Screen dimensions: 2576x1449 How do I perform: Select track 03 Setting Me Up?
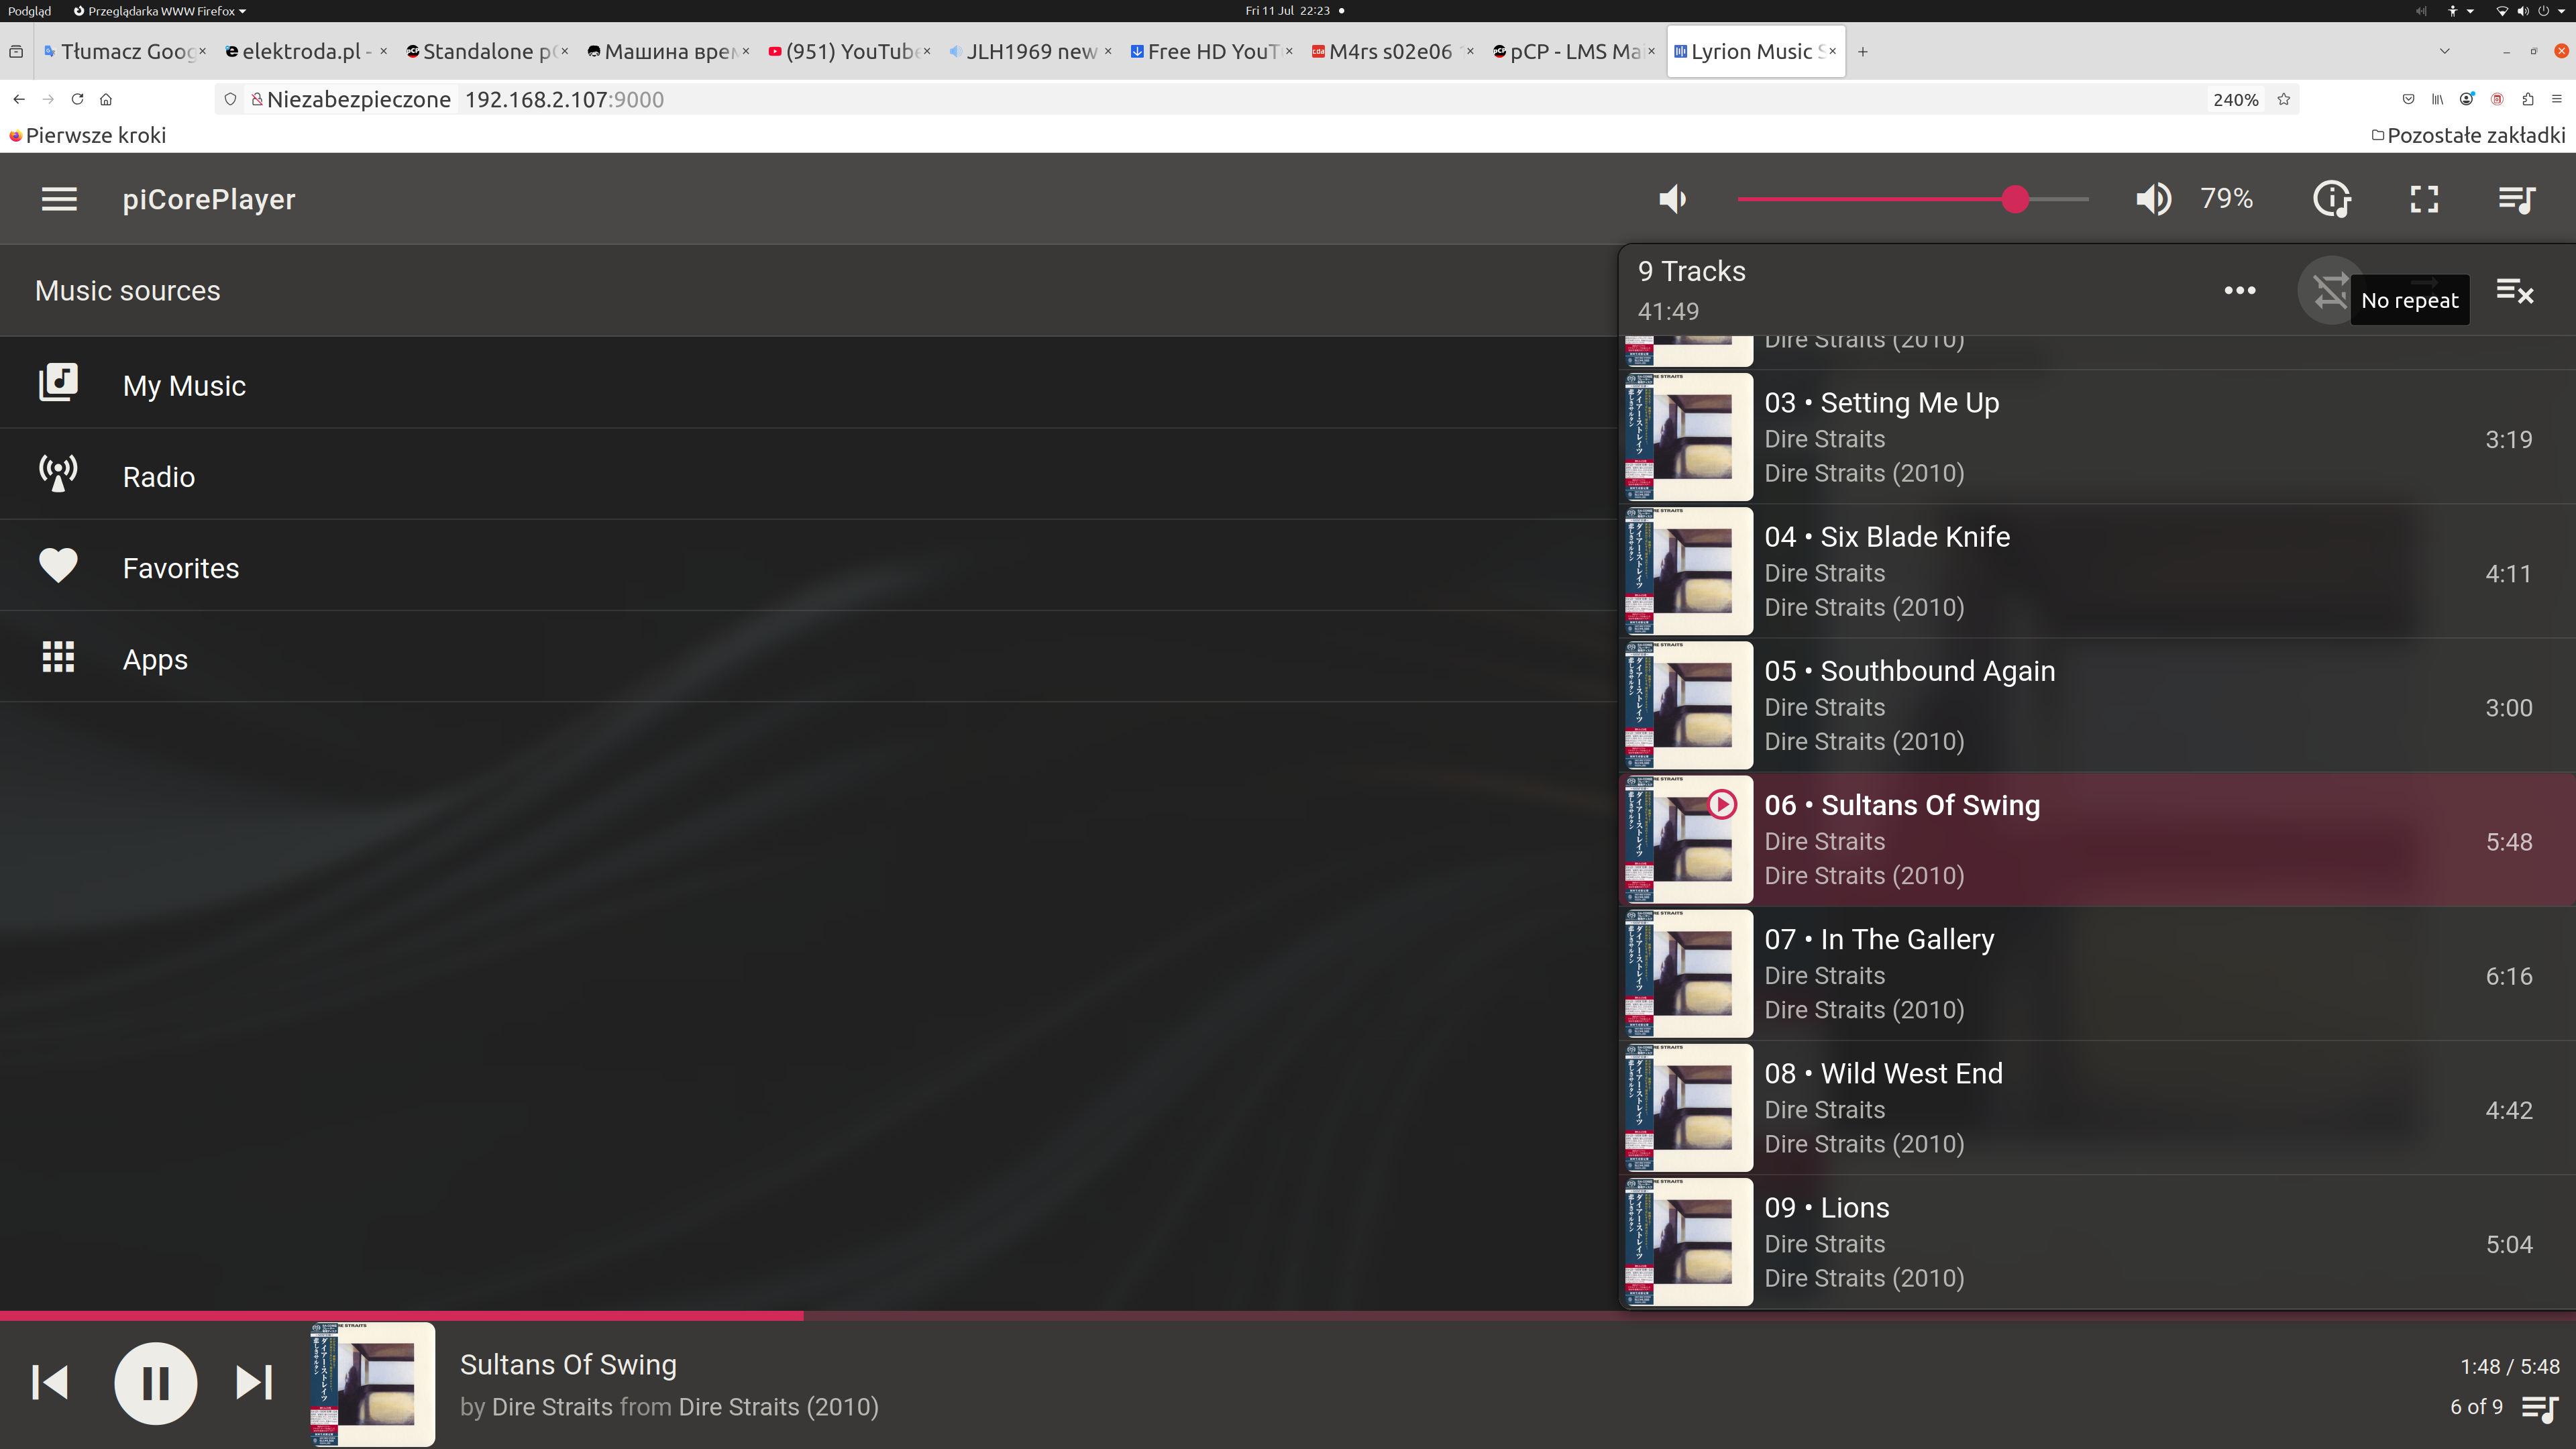click(x=2097, y=437)
